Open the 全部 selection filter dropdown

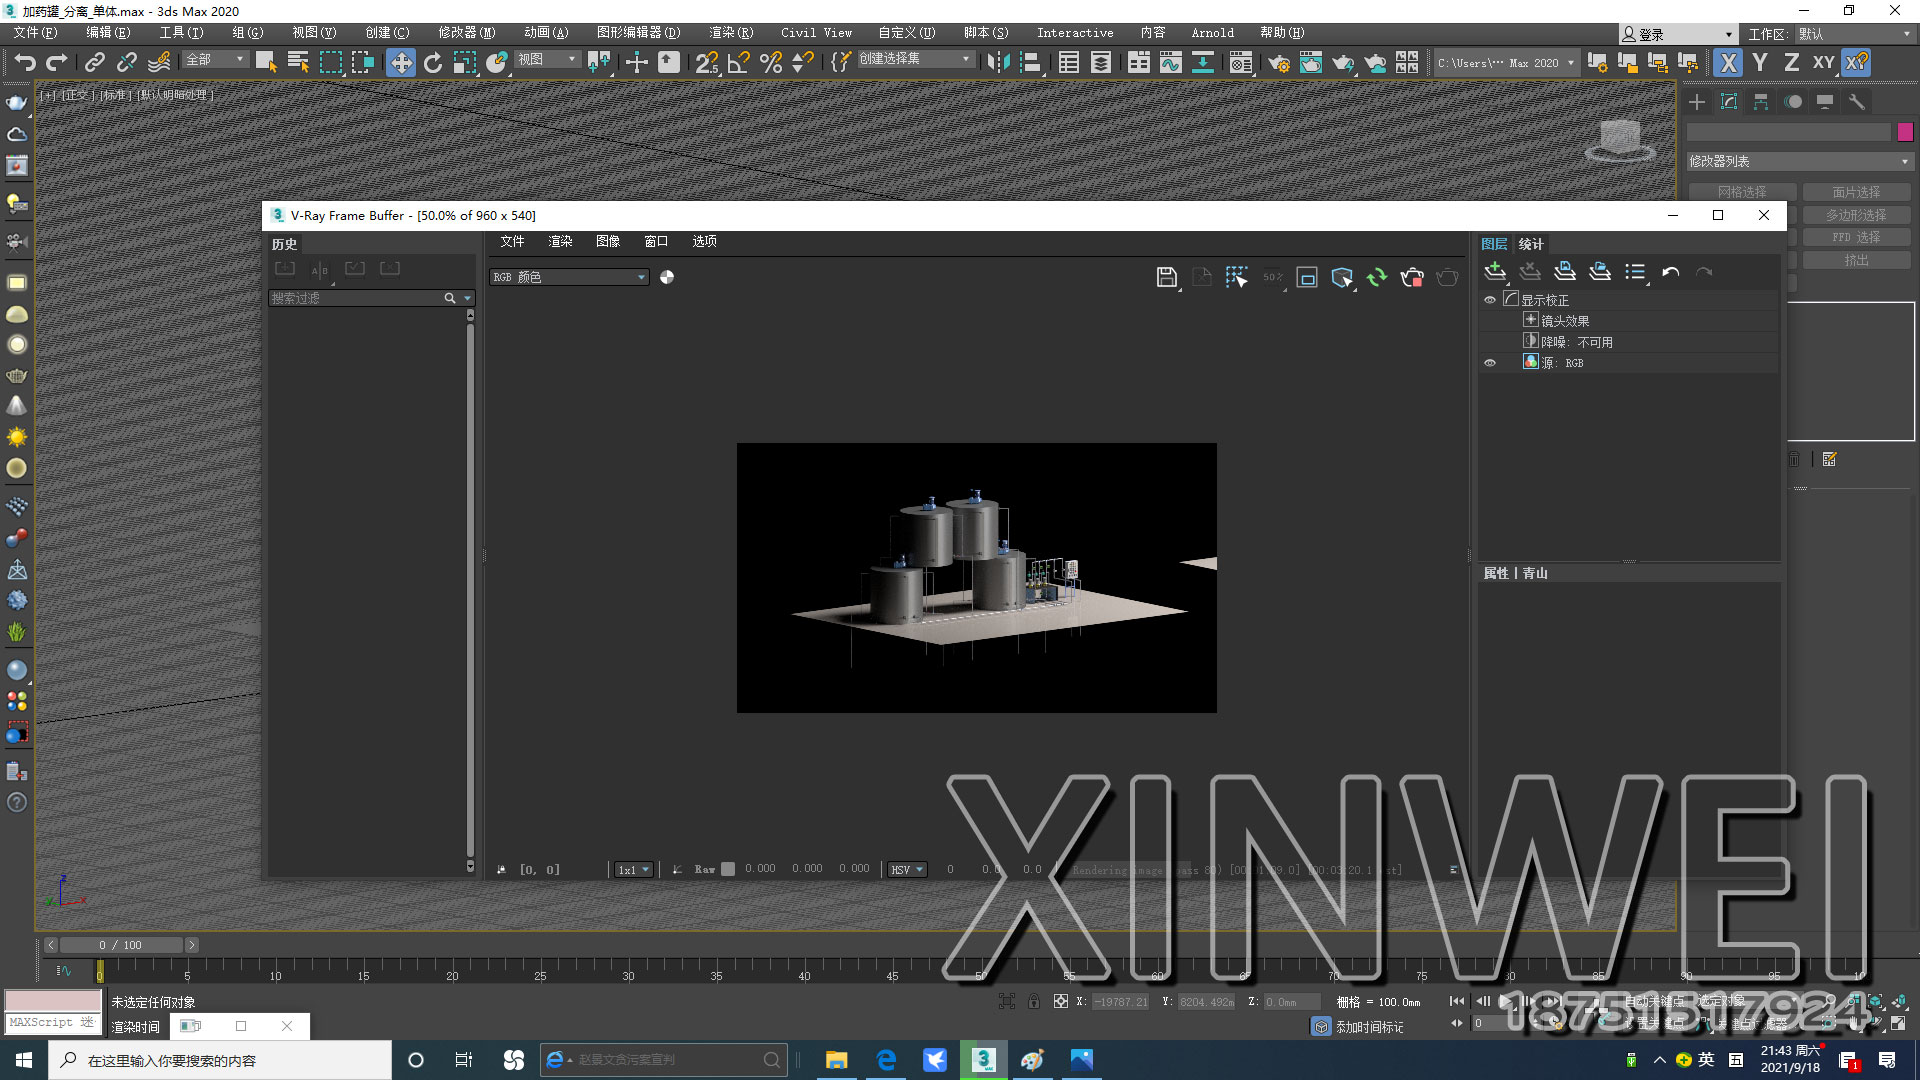point(214,60)
